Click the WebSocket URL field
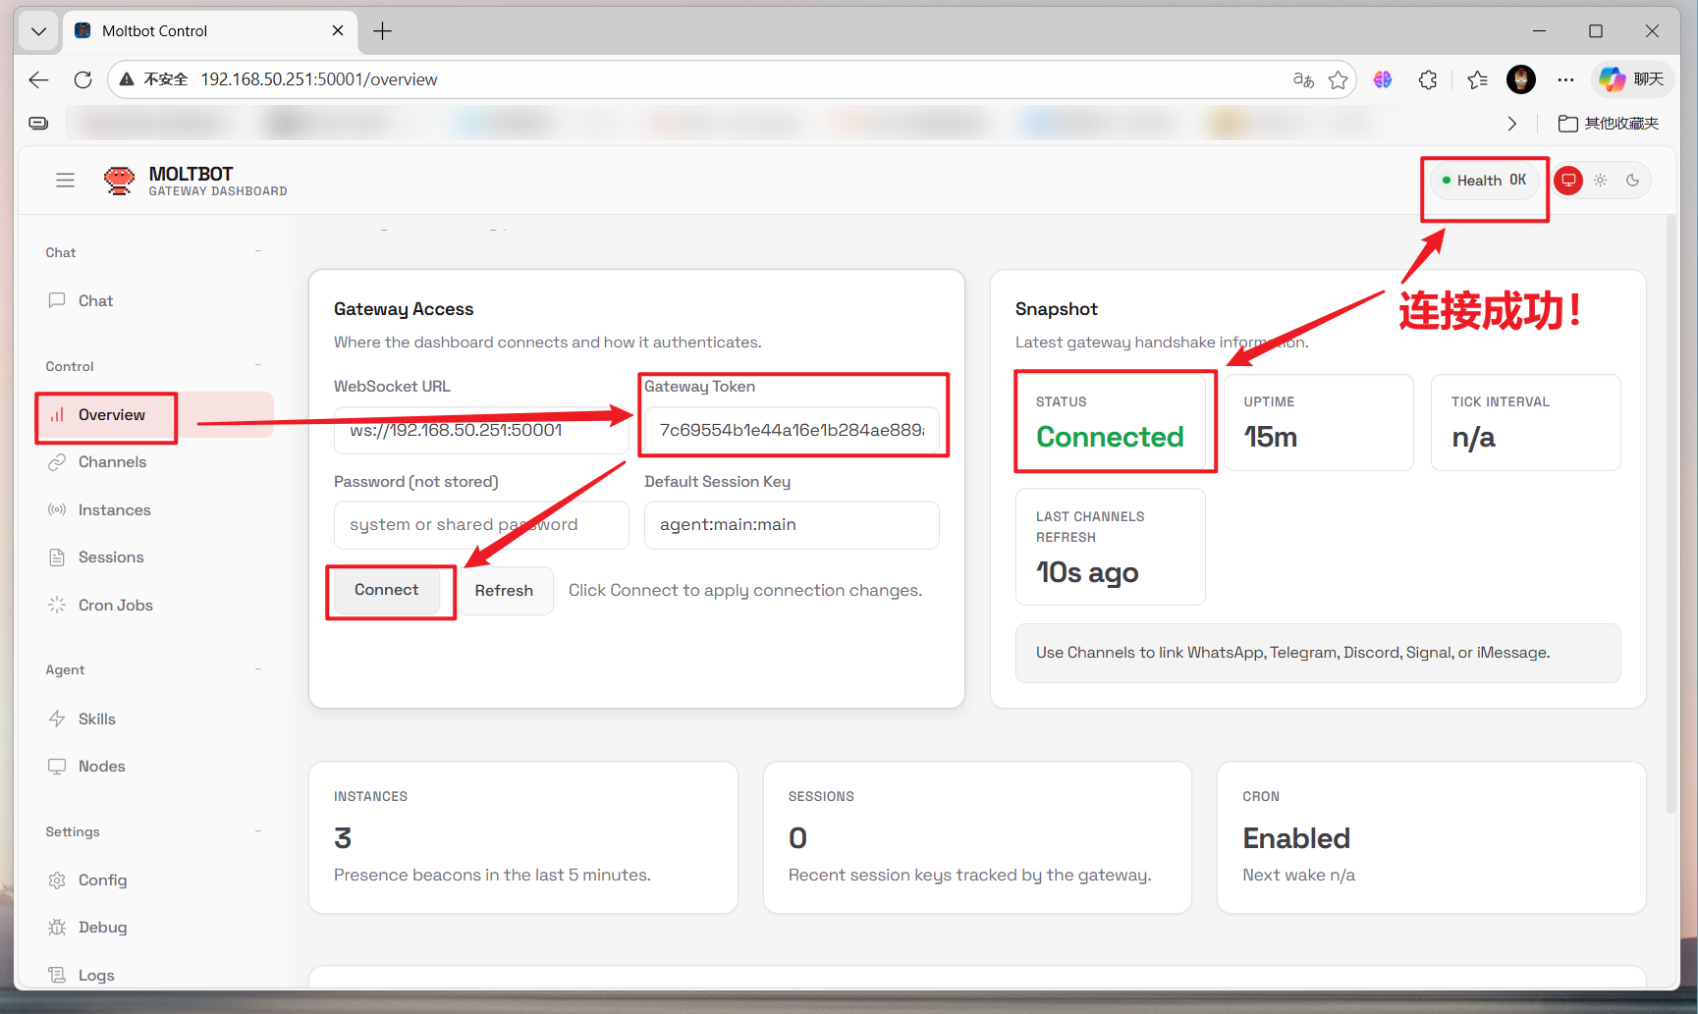Image resolution: width=1698 pixels, height=1014 pixels. pos(481,430)
